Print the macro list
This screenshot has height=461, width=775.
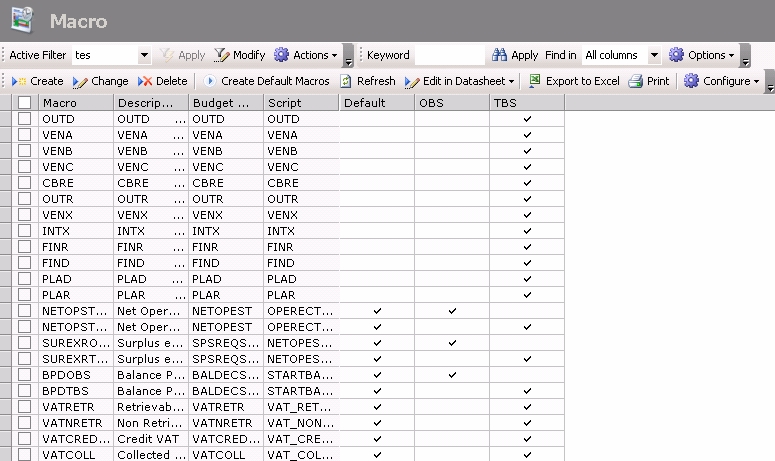[x=635, y=81]
